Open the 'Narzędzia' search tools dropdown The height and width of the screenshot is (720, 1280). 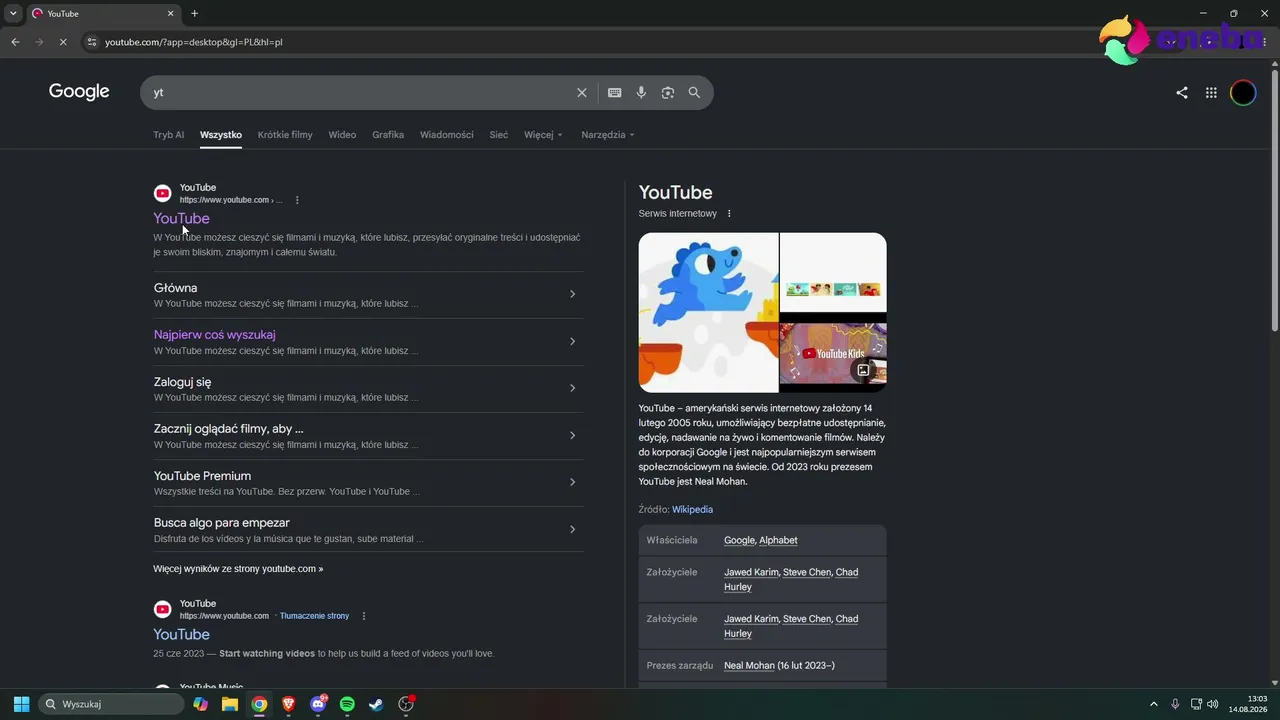608,135
